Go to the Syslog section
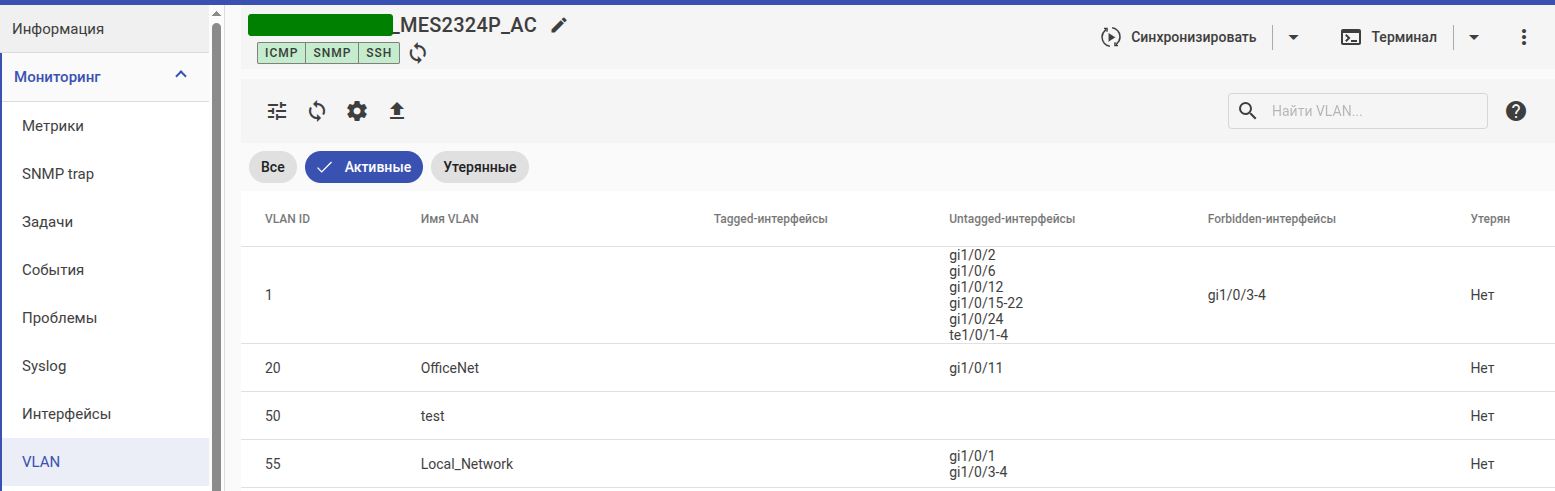 click(44, 366)
